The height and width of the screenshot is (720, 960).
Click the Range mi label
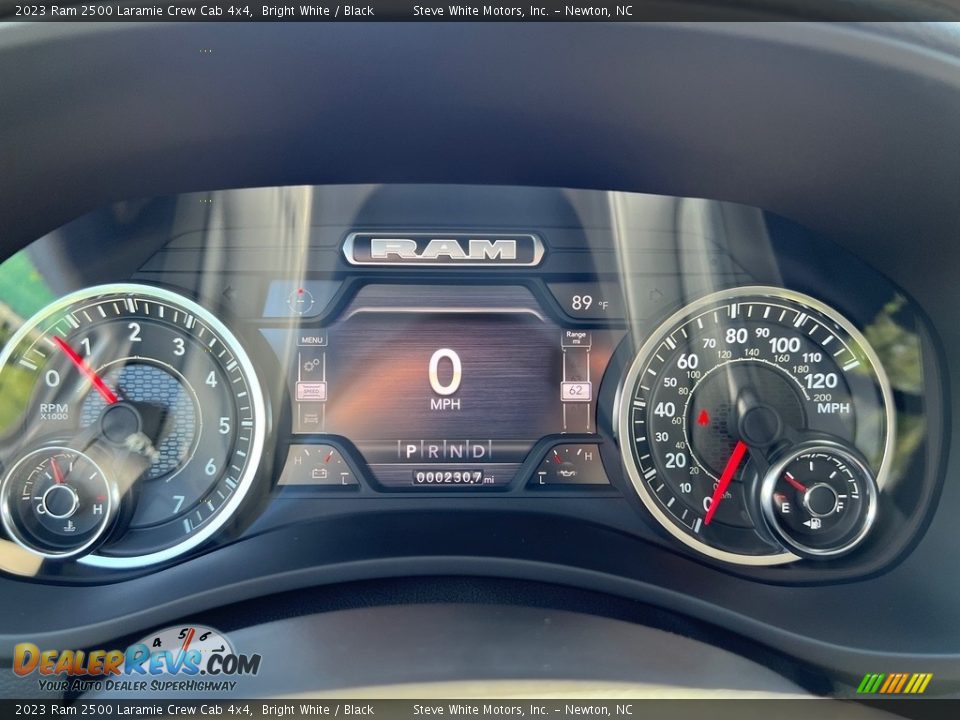[x=576, y=337]
